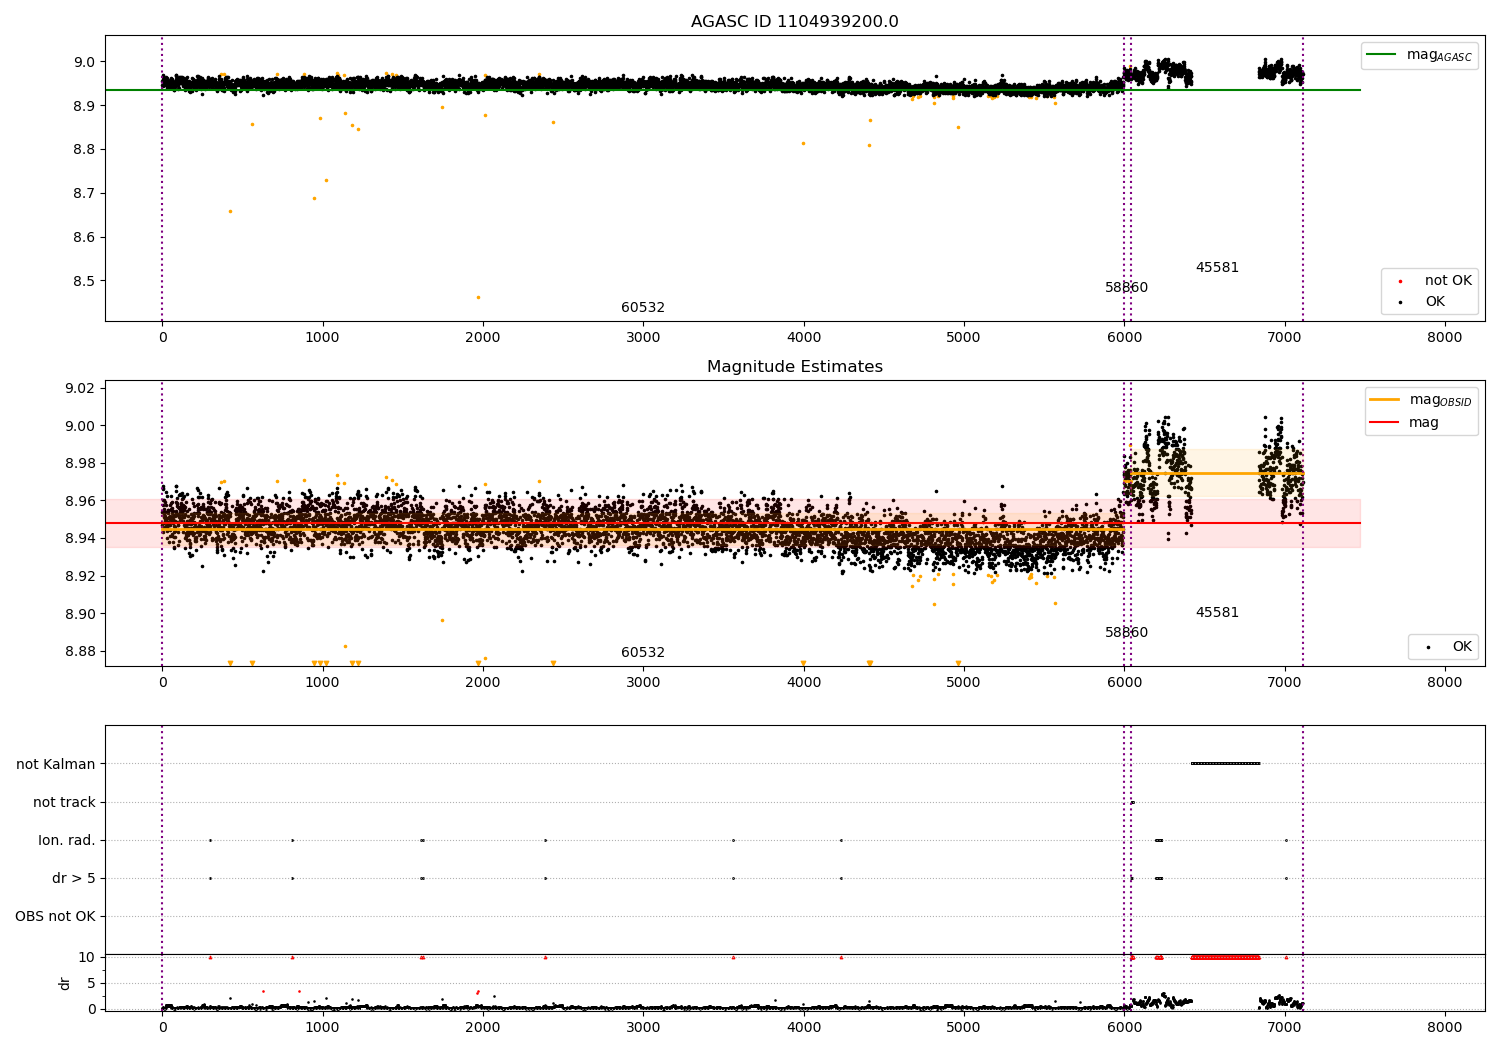Click the 5000 x-axis tick of the bottom plot

(x=964, y=1027)
